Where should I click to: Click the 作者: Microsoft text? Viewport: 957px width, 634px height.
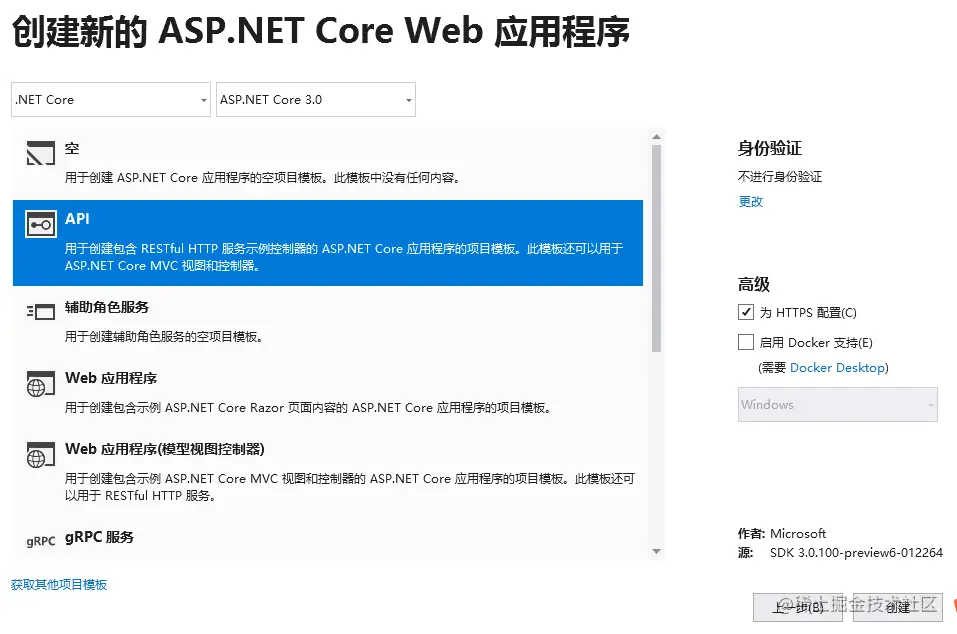(782, 533)
